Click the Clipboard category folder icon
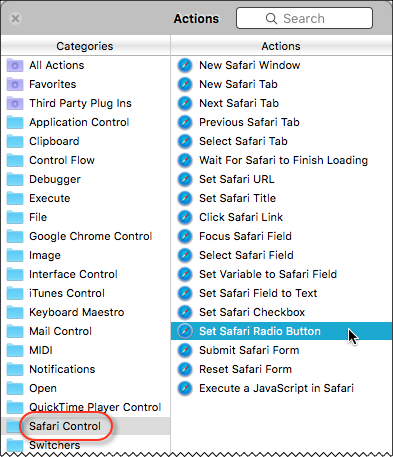Image resolution: width=393 pixels, height=457 pixels. click(x=15, y=141)
